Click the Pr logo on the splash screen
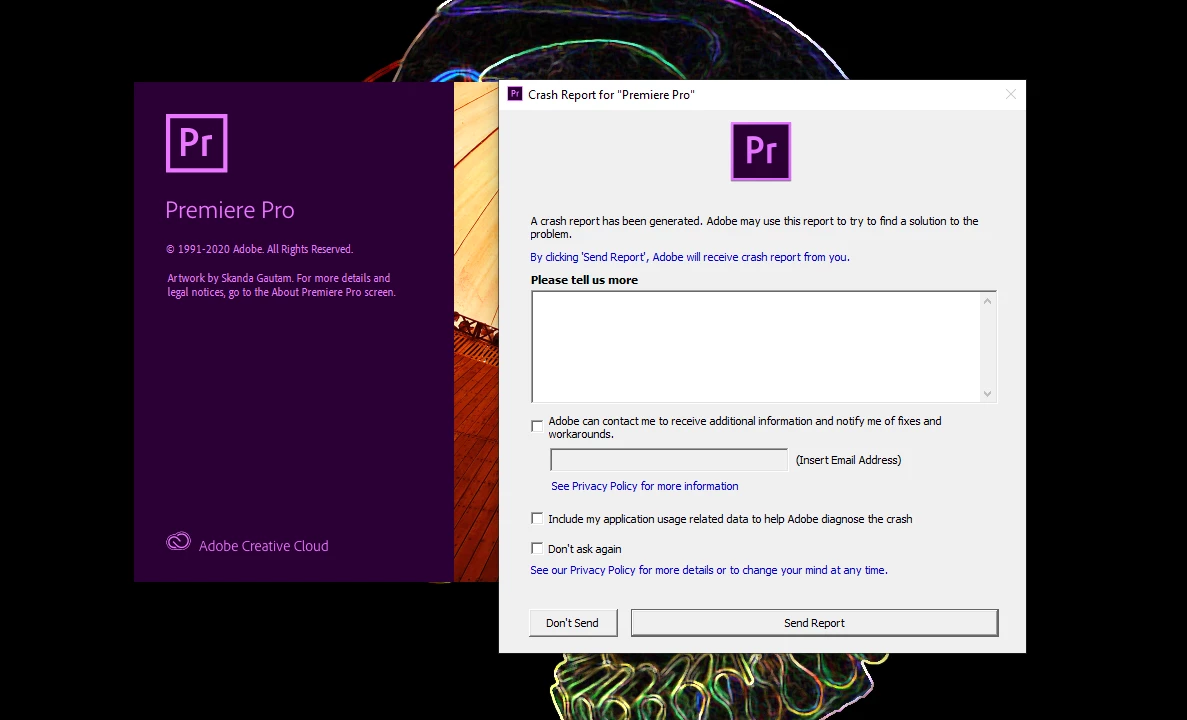 pos(197,143)
